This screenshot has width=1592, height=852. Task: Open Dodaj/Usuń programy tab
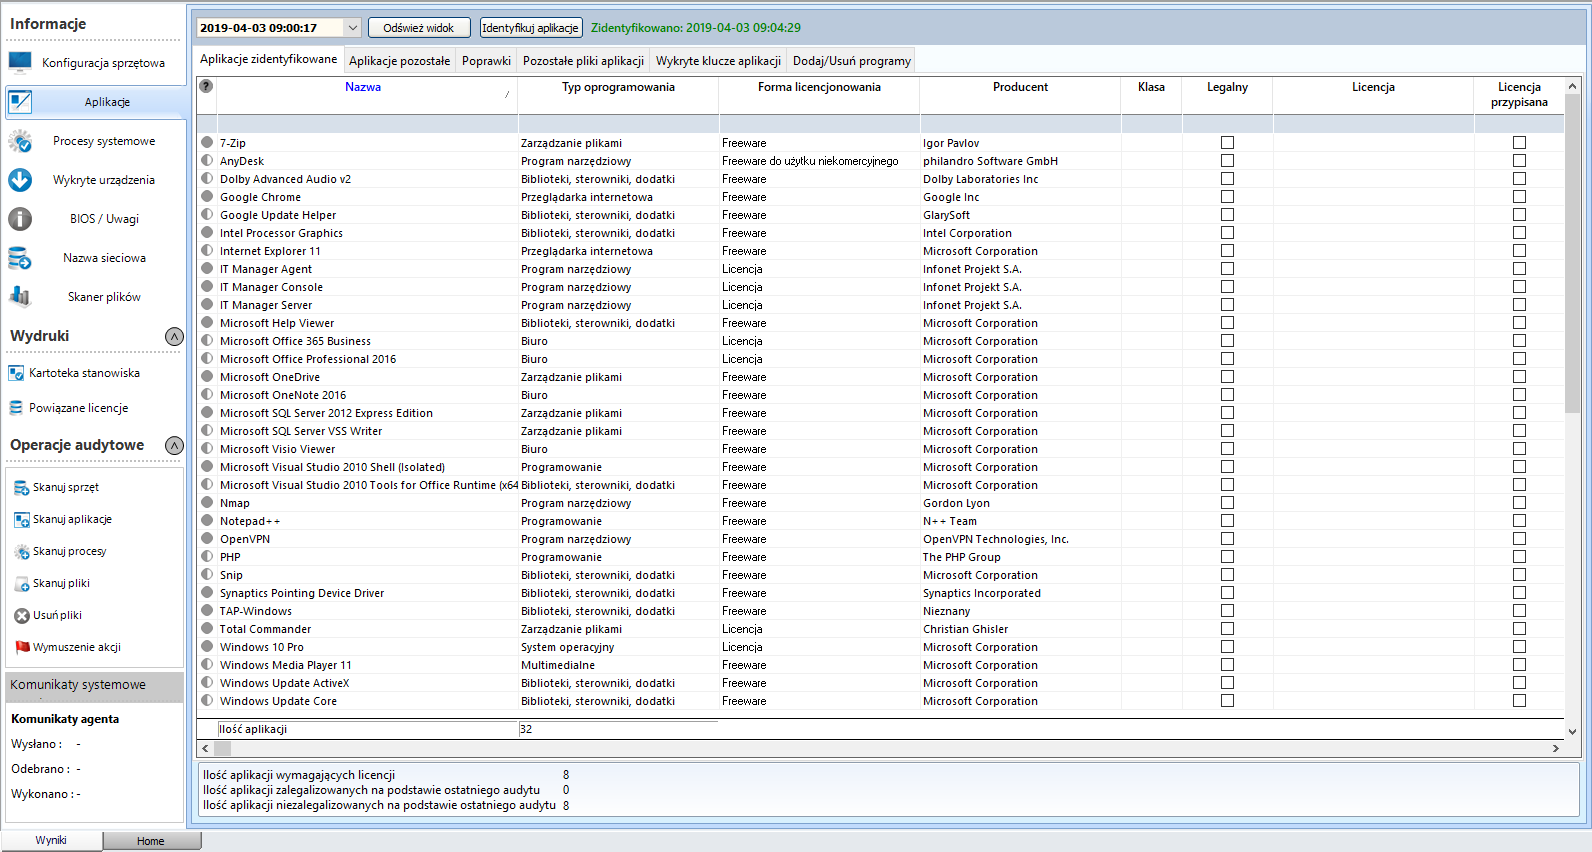tap(852, 61)
